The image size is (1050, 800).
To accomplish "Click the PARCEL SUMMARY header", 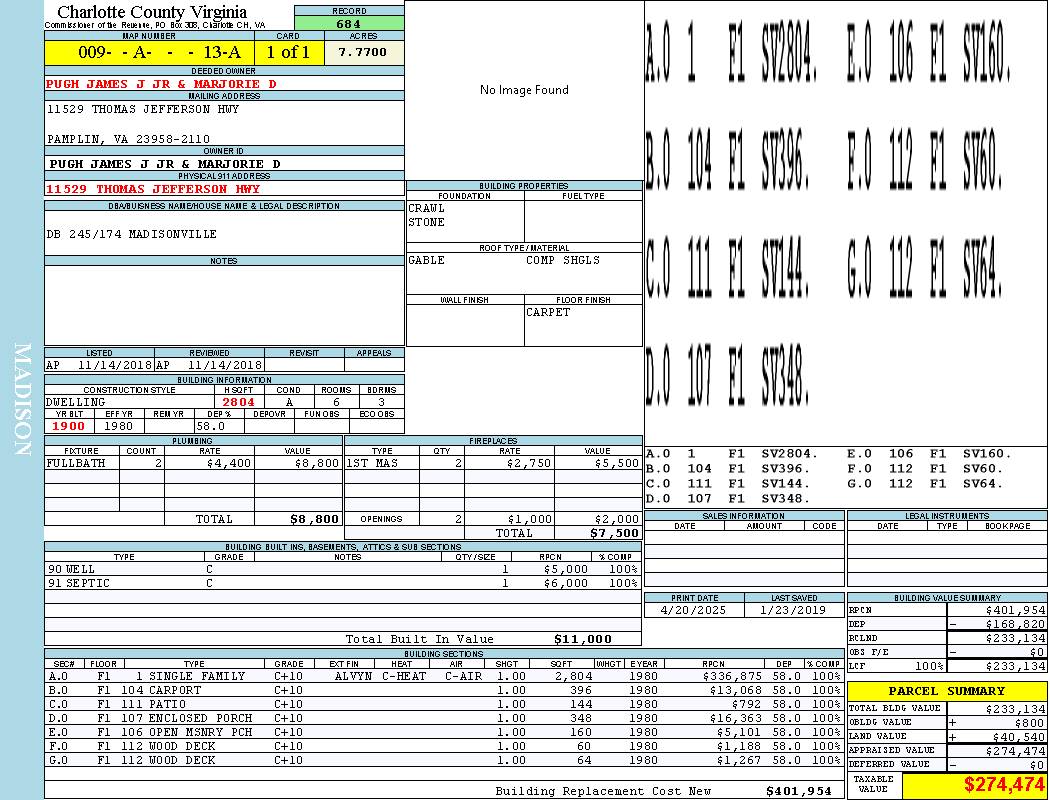I will point(947,691).
